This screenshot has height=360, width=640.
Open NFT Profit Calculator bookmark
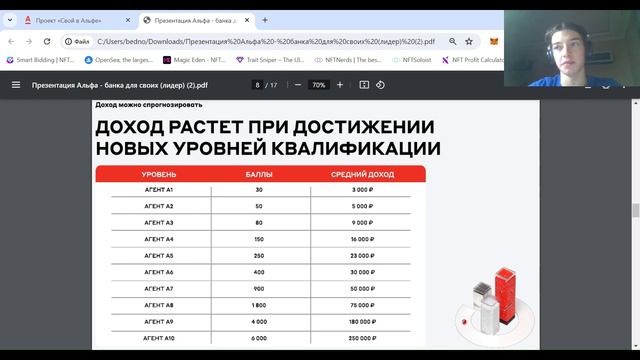pyautogui.click(x=473, y=60)
